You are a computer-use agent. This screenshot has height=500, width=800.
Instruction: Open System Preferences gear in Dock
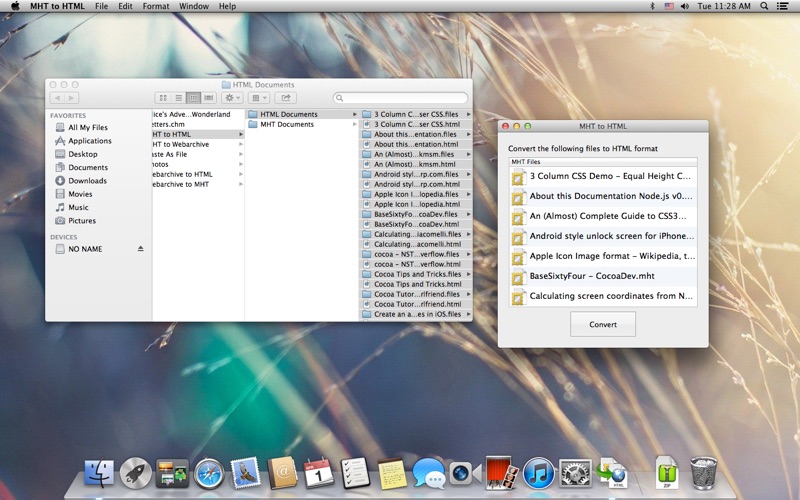(x=576, y=473)
